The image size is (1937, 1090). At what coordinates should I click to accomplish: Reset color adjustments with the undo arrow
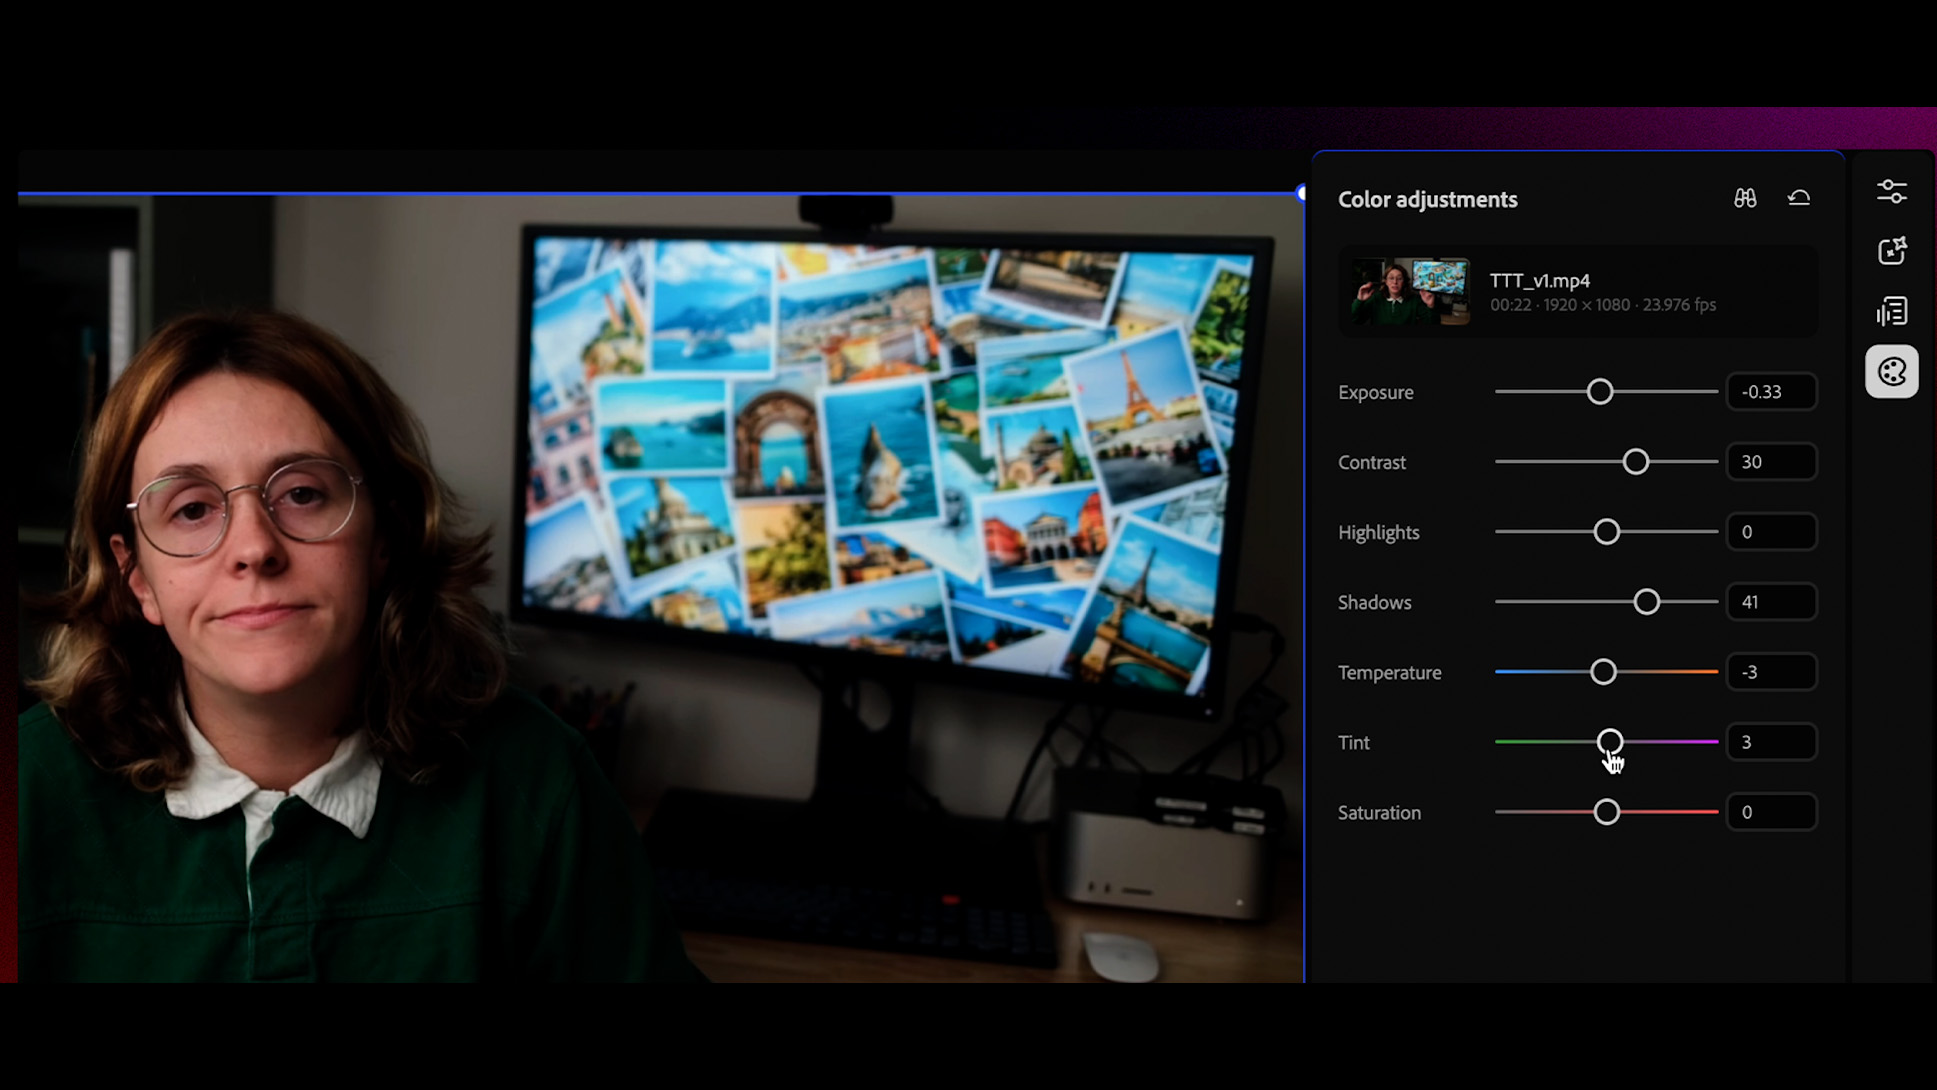tap(1799, 197)
